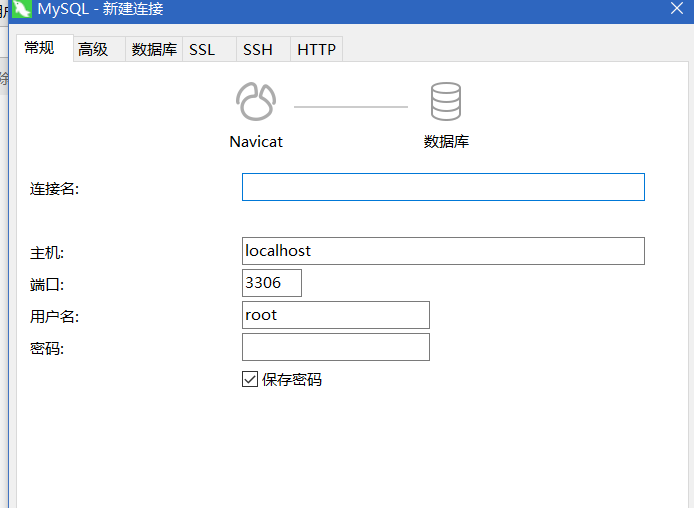Click the 连接名 input field

click(443, 187)
